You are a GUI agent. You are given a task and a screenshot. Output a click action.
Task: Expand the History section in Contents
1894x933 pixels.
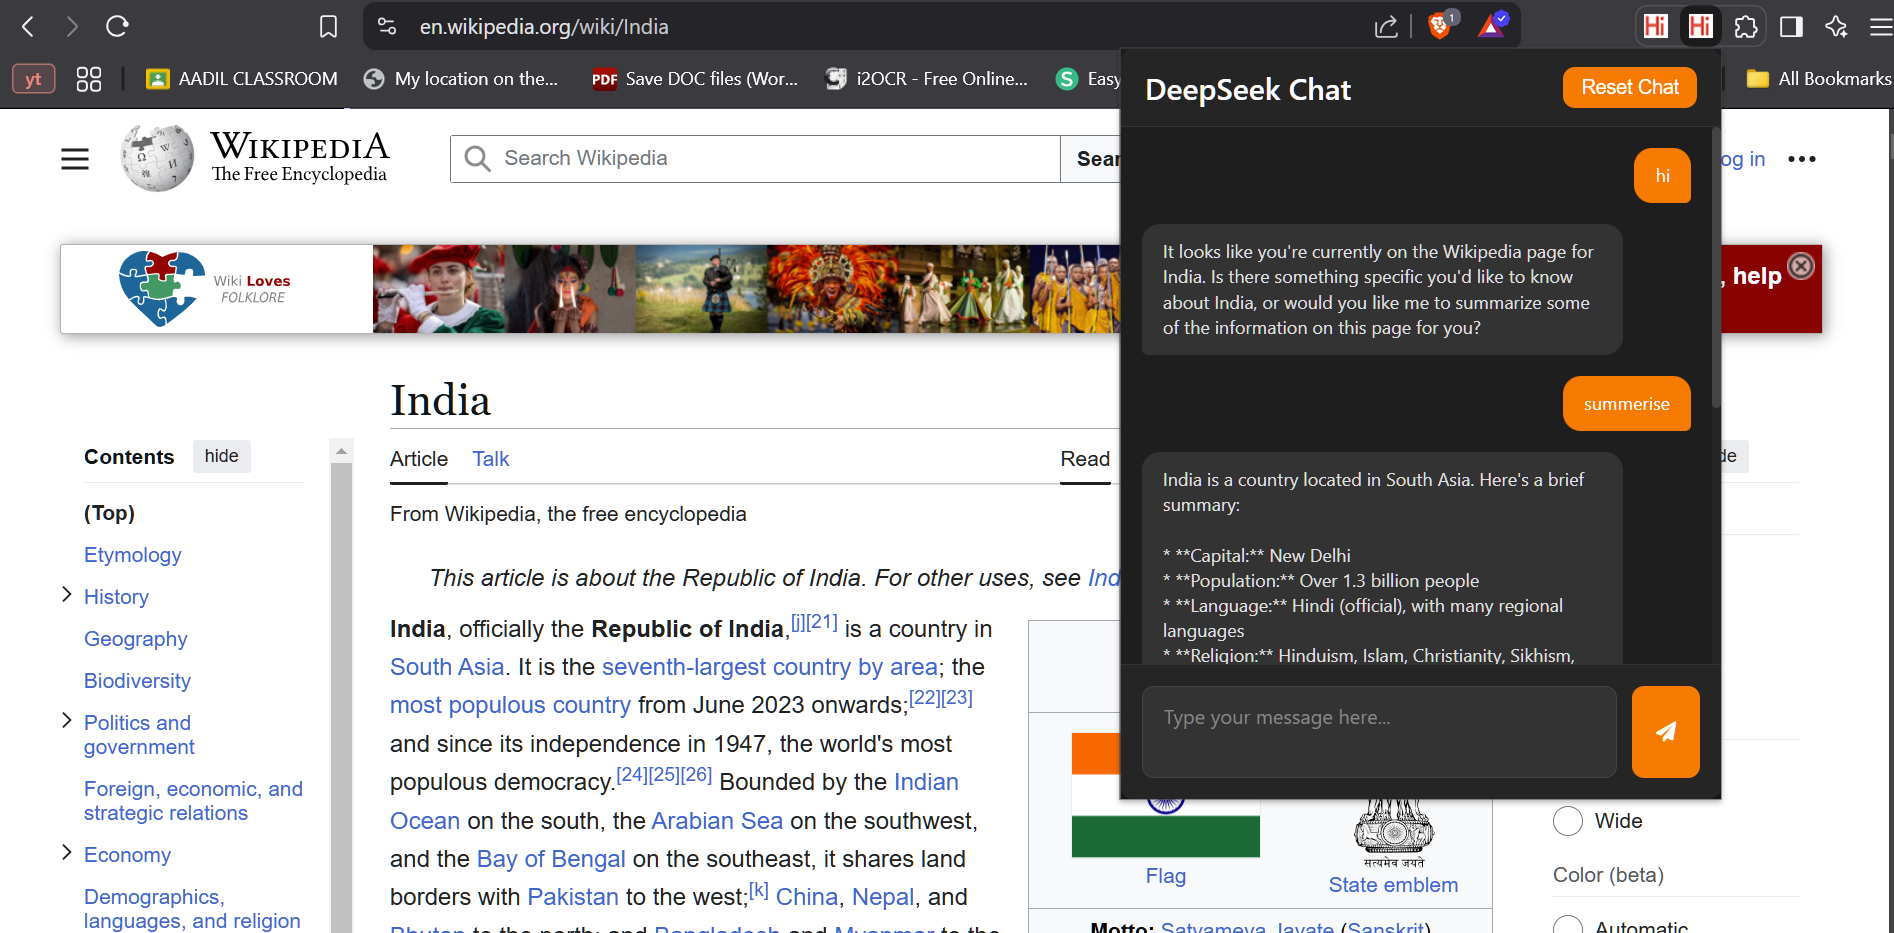coord(67,595)
